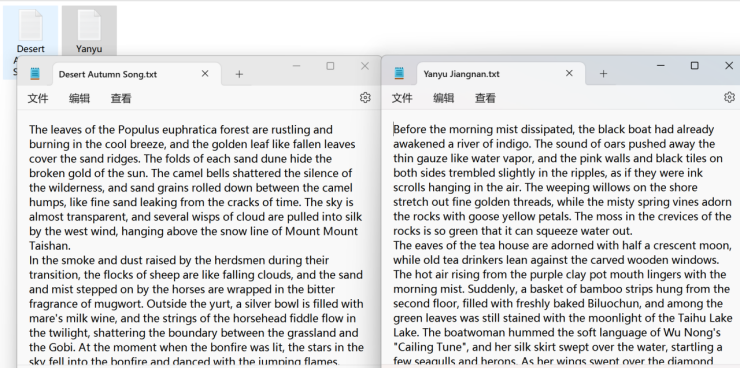Maximize the Yanyu Jiangnan window
Screen dimensions: 741x368
(x=695, y=66)
